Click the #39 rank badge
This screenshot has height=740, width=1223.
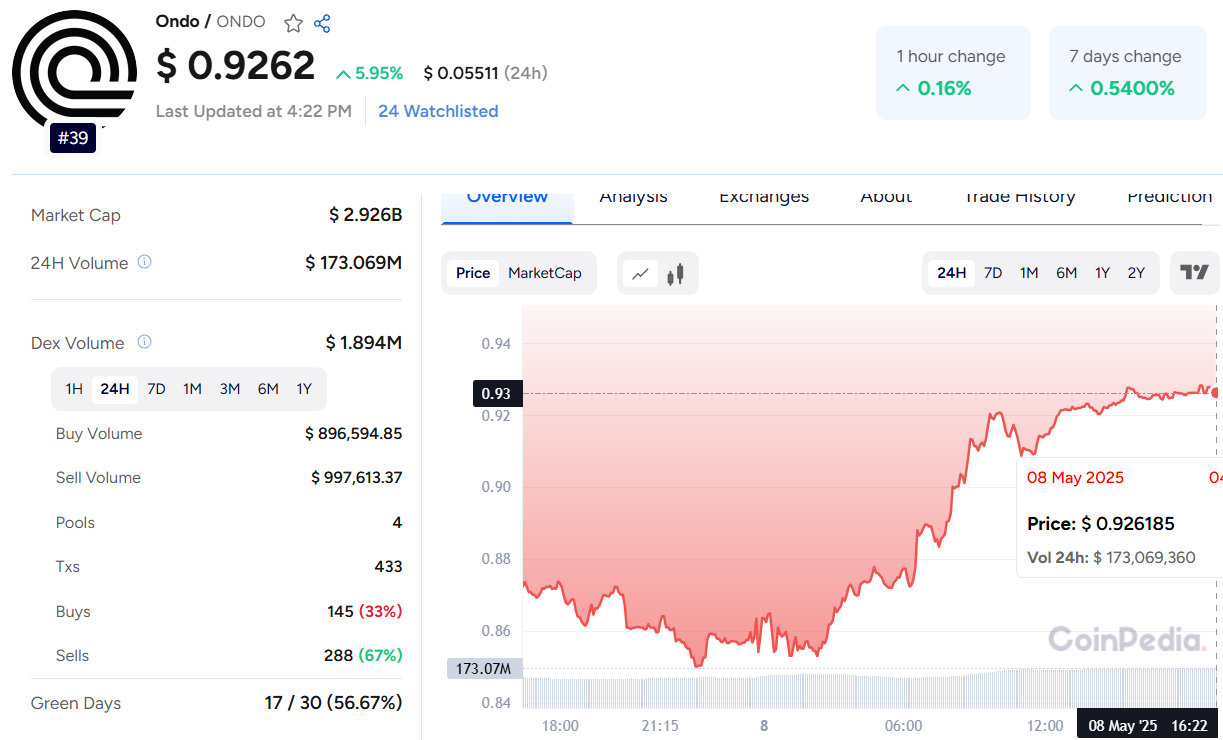tap(73, 138)
